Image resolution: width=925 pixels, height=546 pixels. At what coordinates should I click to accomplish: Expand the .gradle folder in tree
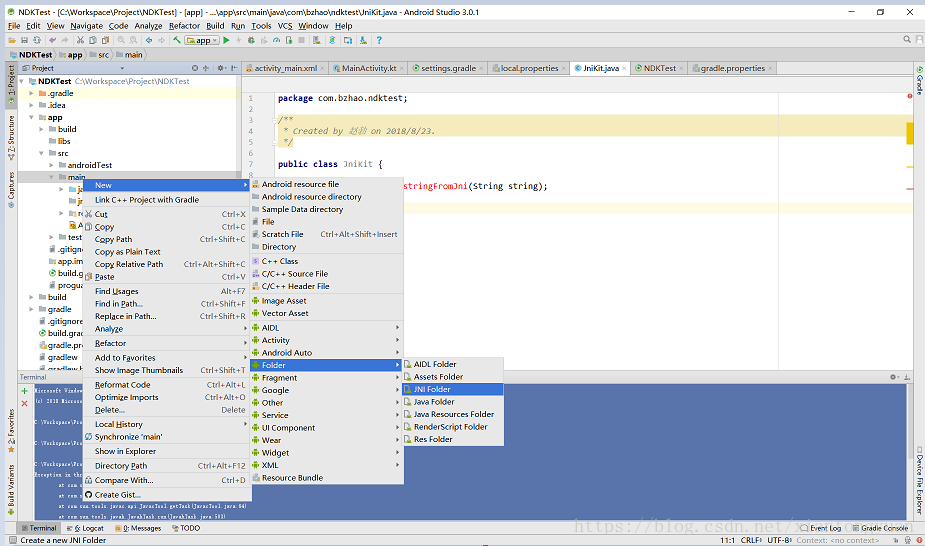point(31,93)
